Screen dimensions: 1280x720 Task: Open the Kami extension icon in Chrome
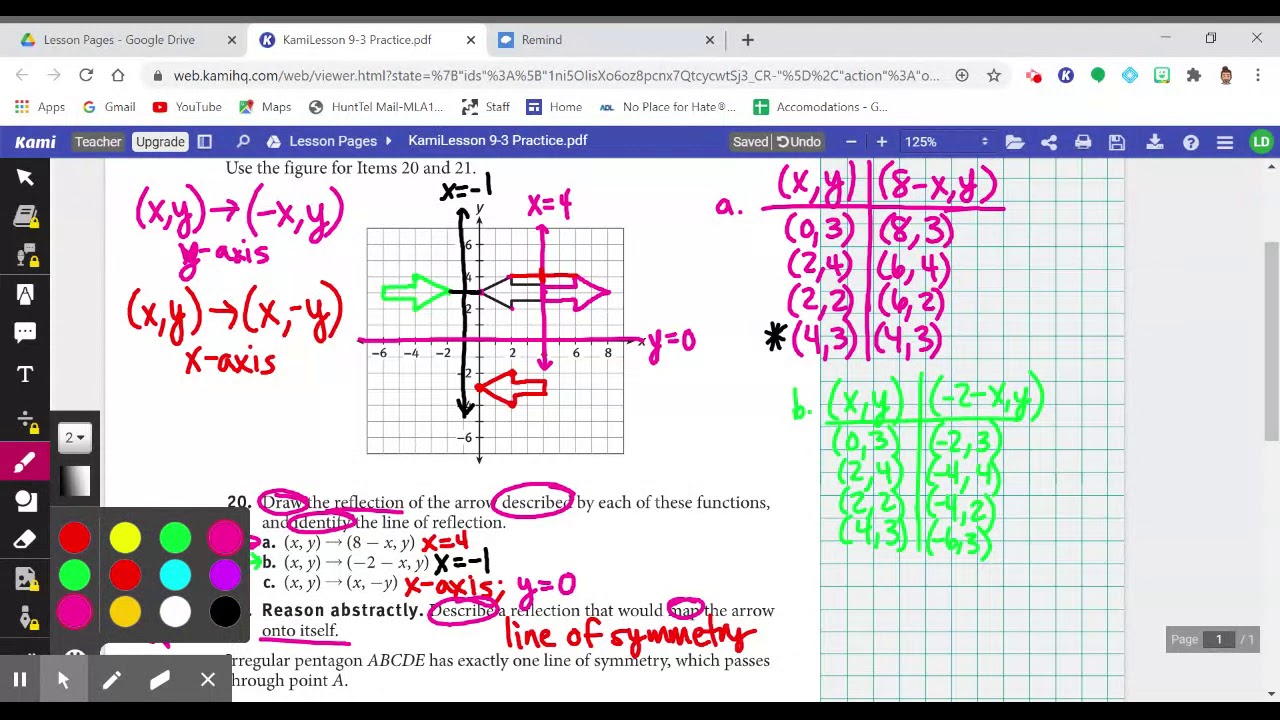coord(1066,75)
